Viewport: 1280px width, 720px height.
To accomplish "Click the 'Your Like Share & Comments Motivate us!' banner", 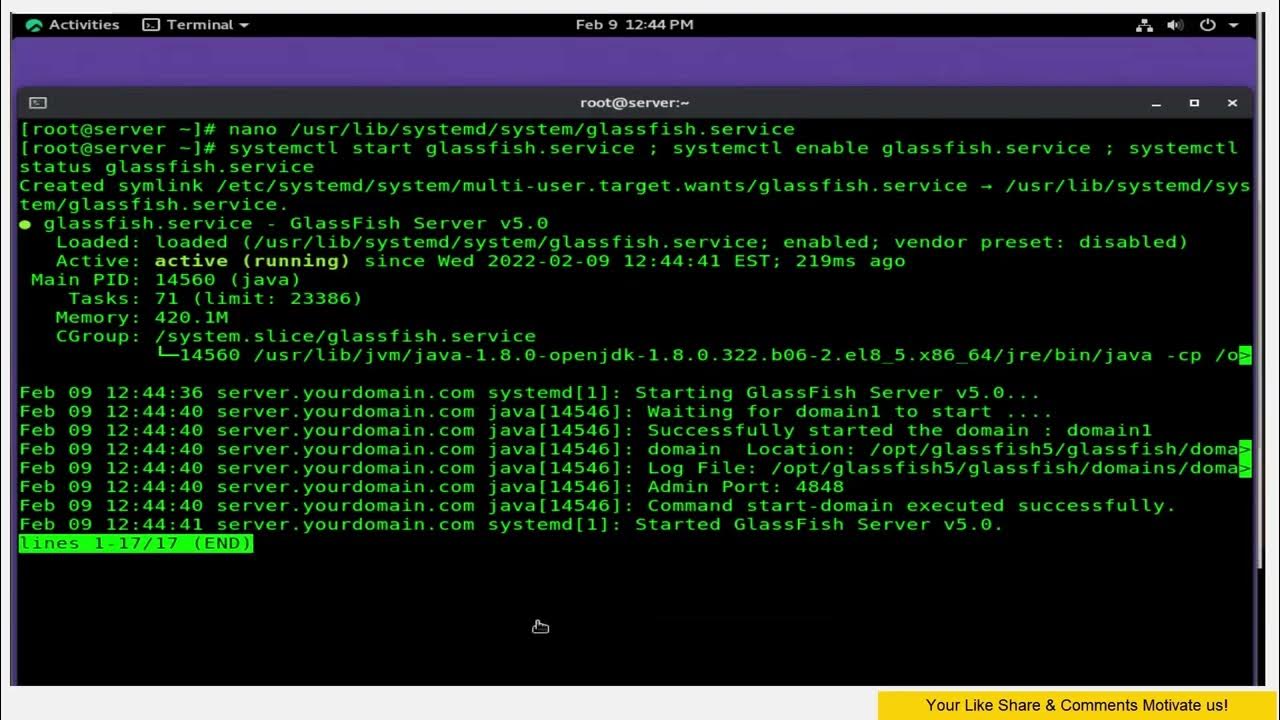I will pos(1077,705).
